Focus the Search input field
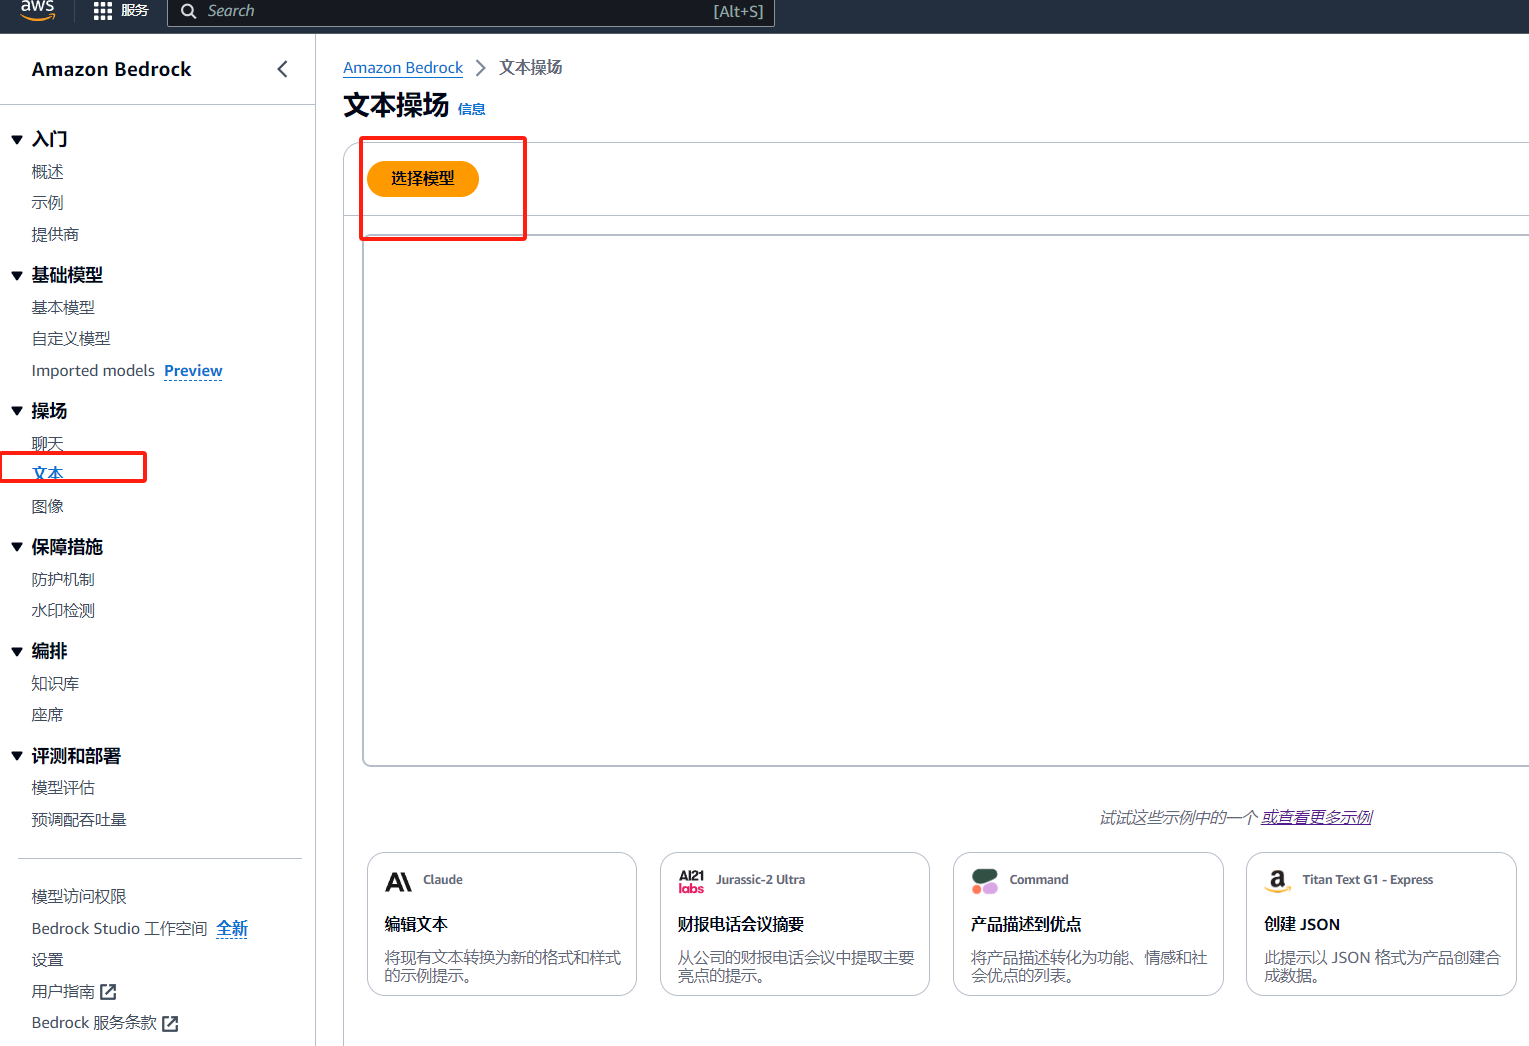The width and height of the screenshot is (1529, 1046). pyautogui.click(x=470, y=12)
